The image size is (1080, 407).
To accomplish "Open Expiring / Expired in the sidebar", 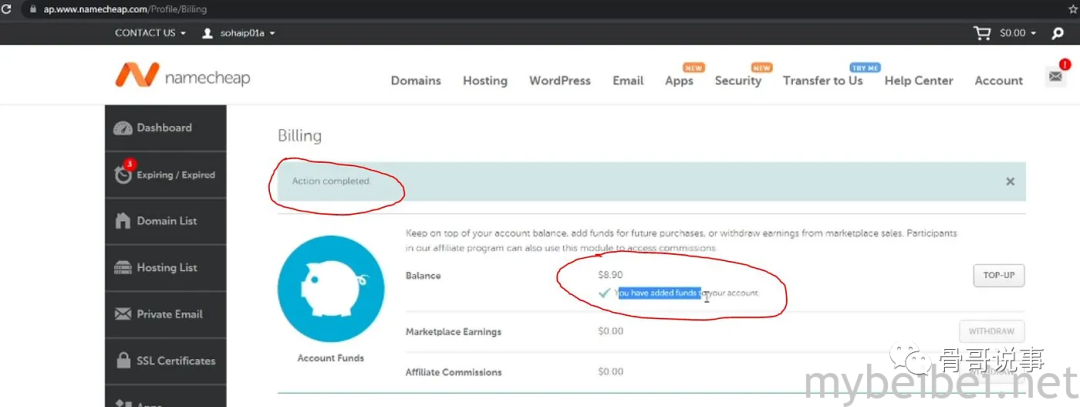I will (x=165, y=175).
